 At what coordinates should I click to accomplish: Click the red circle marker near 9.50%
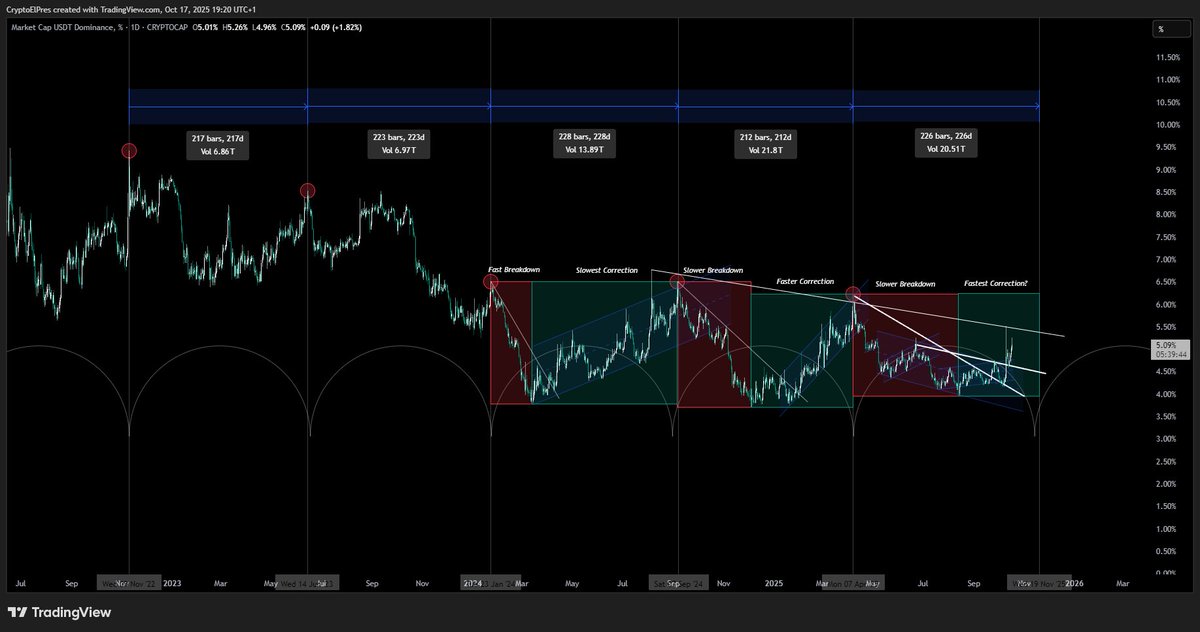pos(129,151)
